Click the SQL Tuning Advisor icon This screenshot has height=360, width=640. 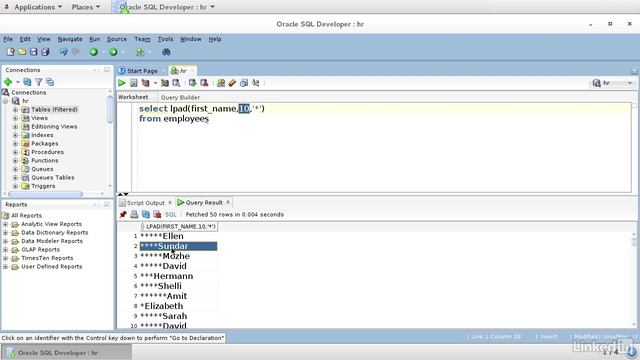tap(176, 83)
